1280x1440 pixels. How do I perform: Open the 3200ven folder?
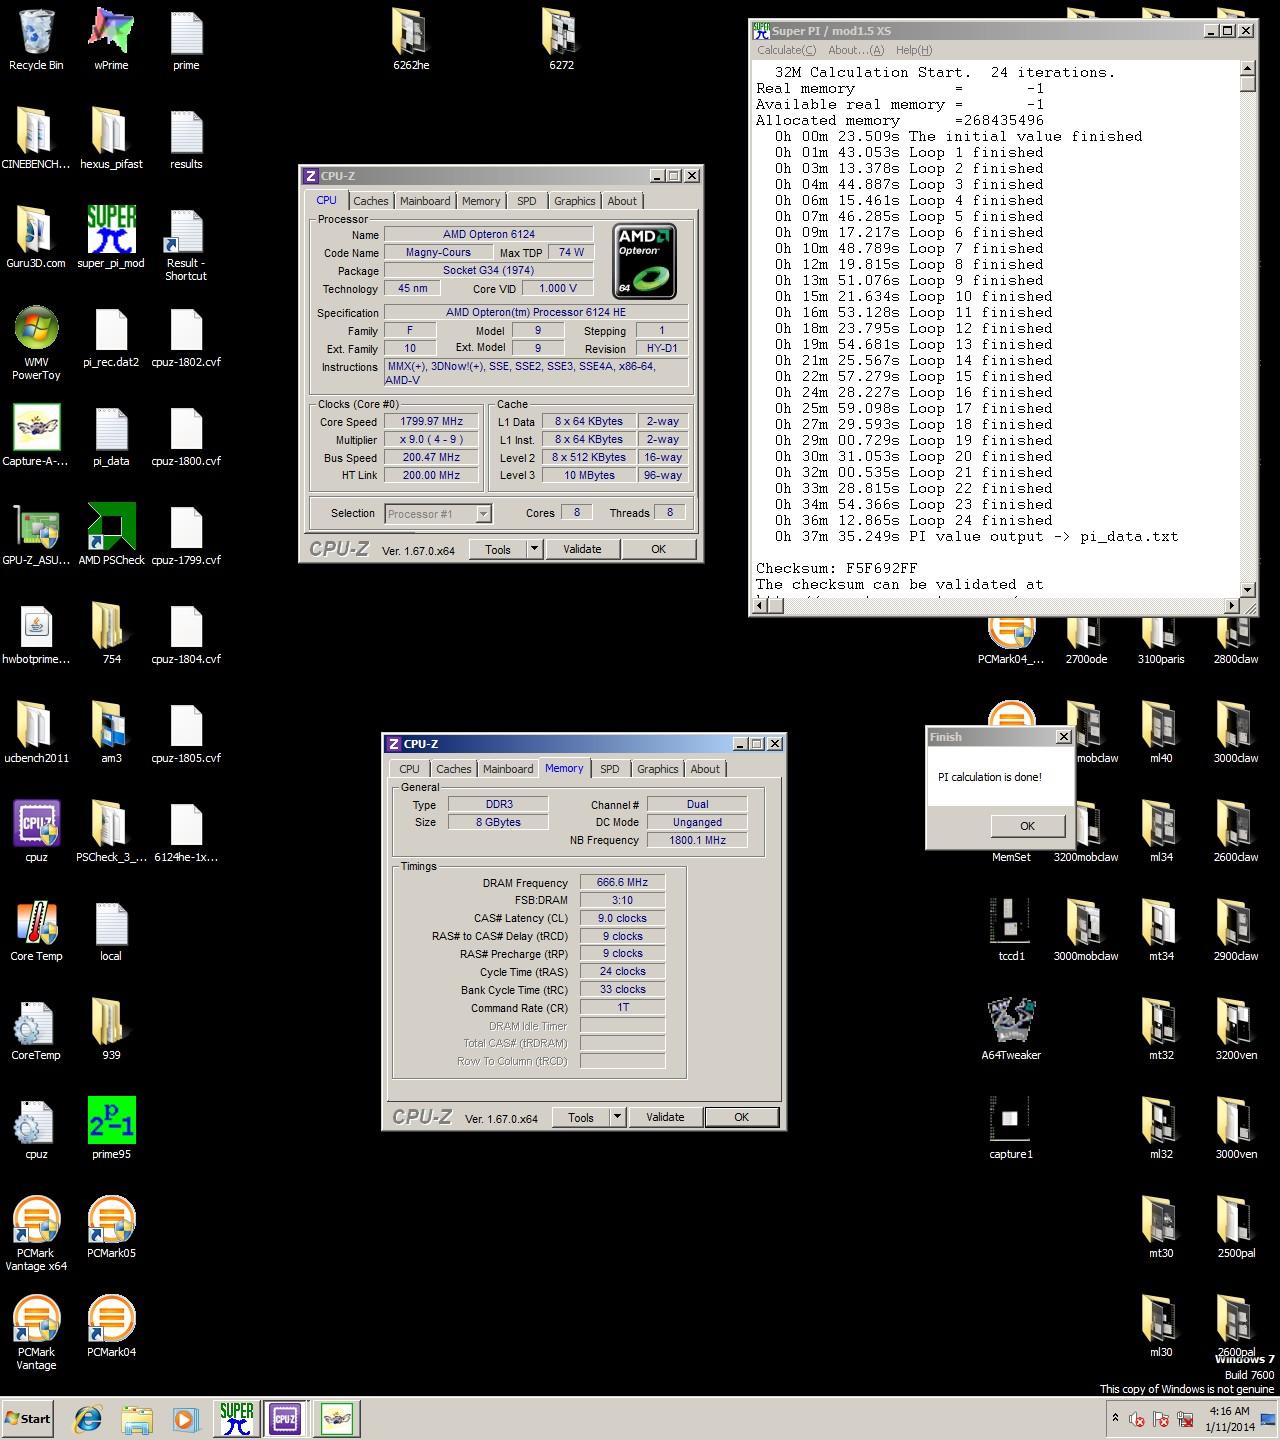tap(1236, 1029)
